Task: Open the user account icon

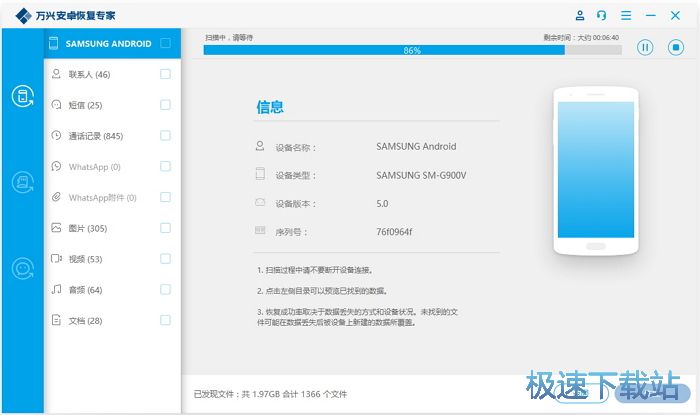Action: (579, 16)
